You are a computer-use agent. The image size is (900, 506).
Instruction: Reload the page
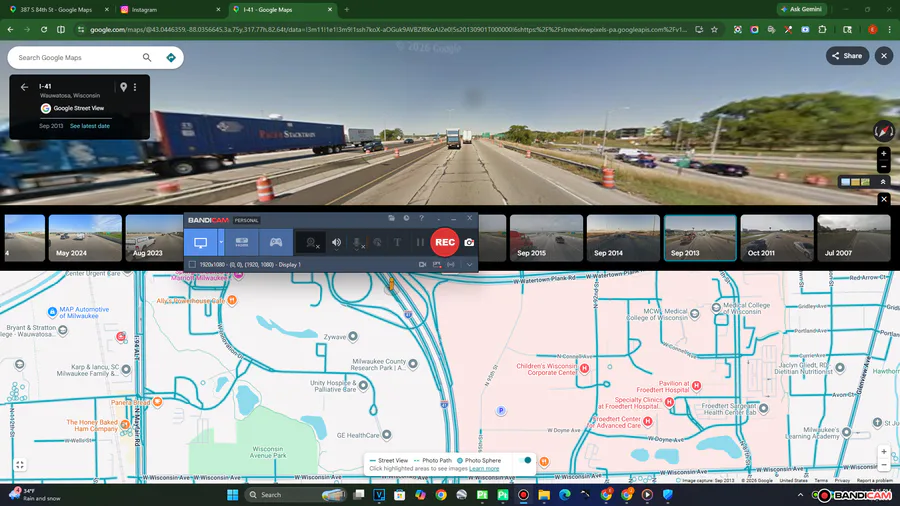click(44, 29)
